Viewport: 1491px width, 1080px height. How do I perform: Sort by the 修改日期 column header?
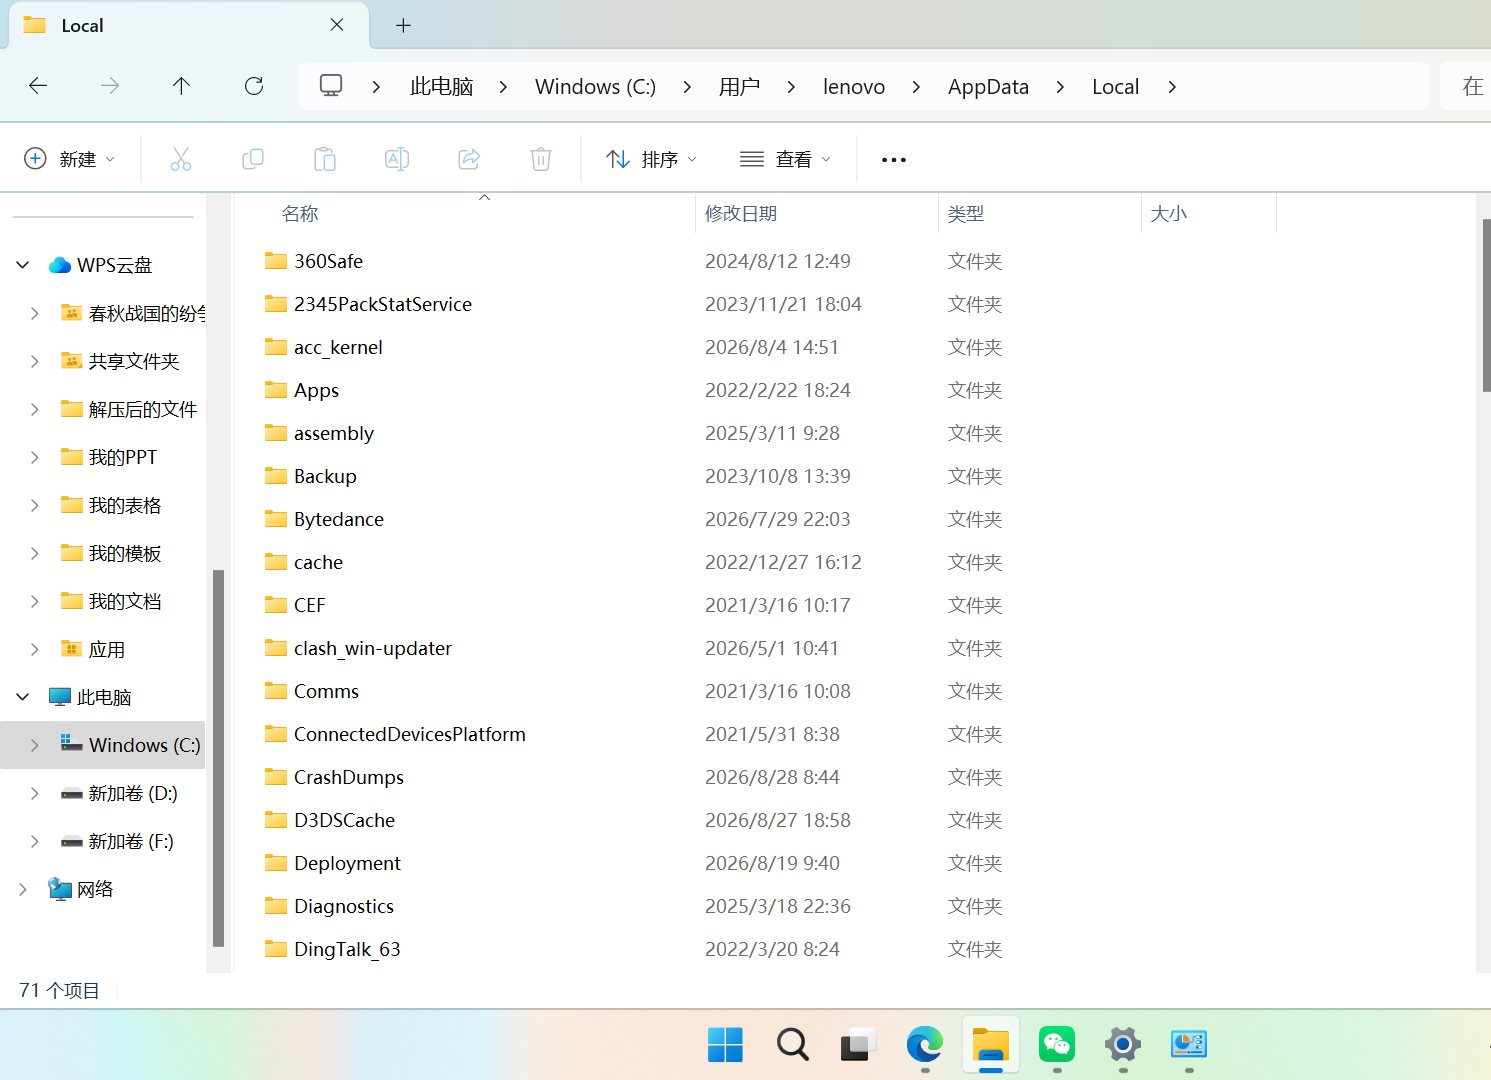pos(816,213)
